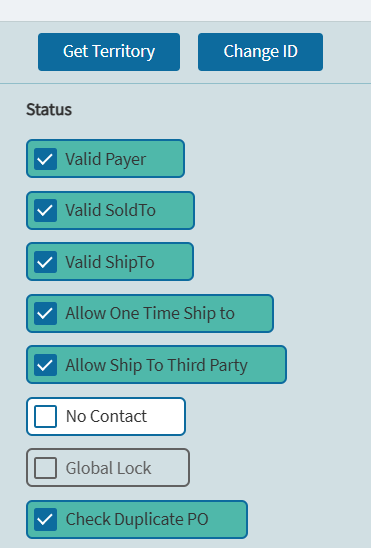Click the Valid ShipTo label text
Image resolution: width=371 pixels, height=548 pixels.
(110, 262)
